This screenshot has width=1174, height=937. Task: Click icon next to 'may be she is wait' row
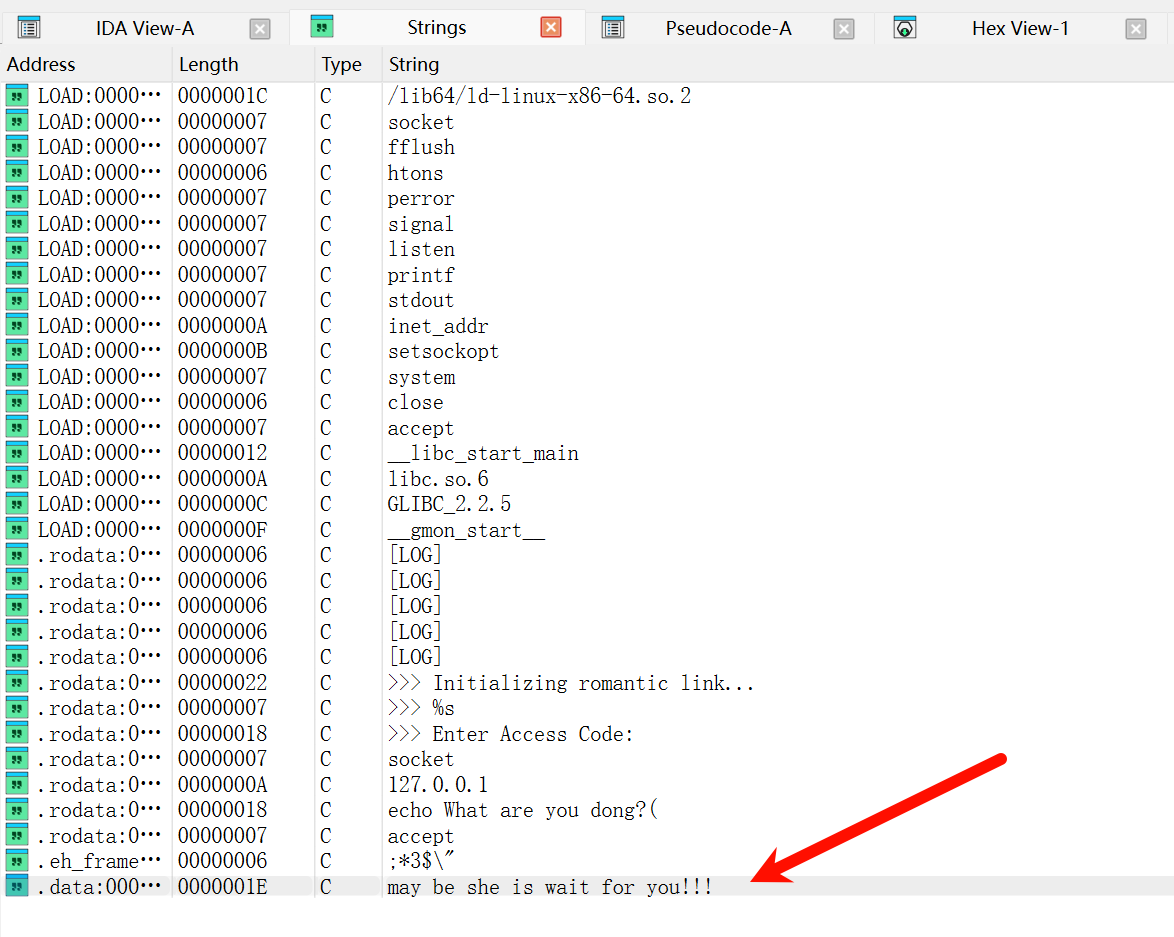(x=16, y=887)
